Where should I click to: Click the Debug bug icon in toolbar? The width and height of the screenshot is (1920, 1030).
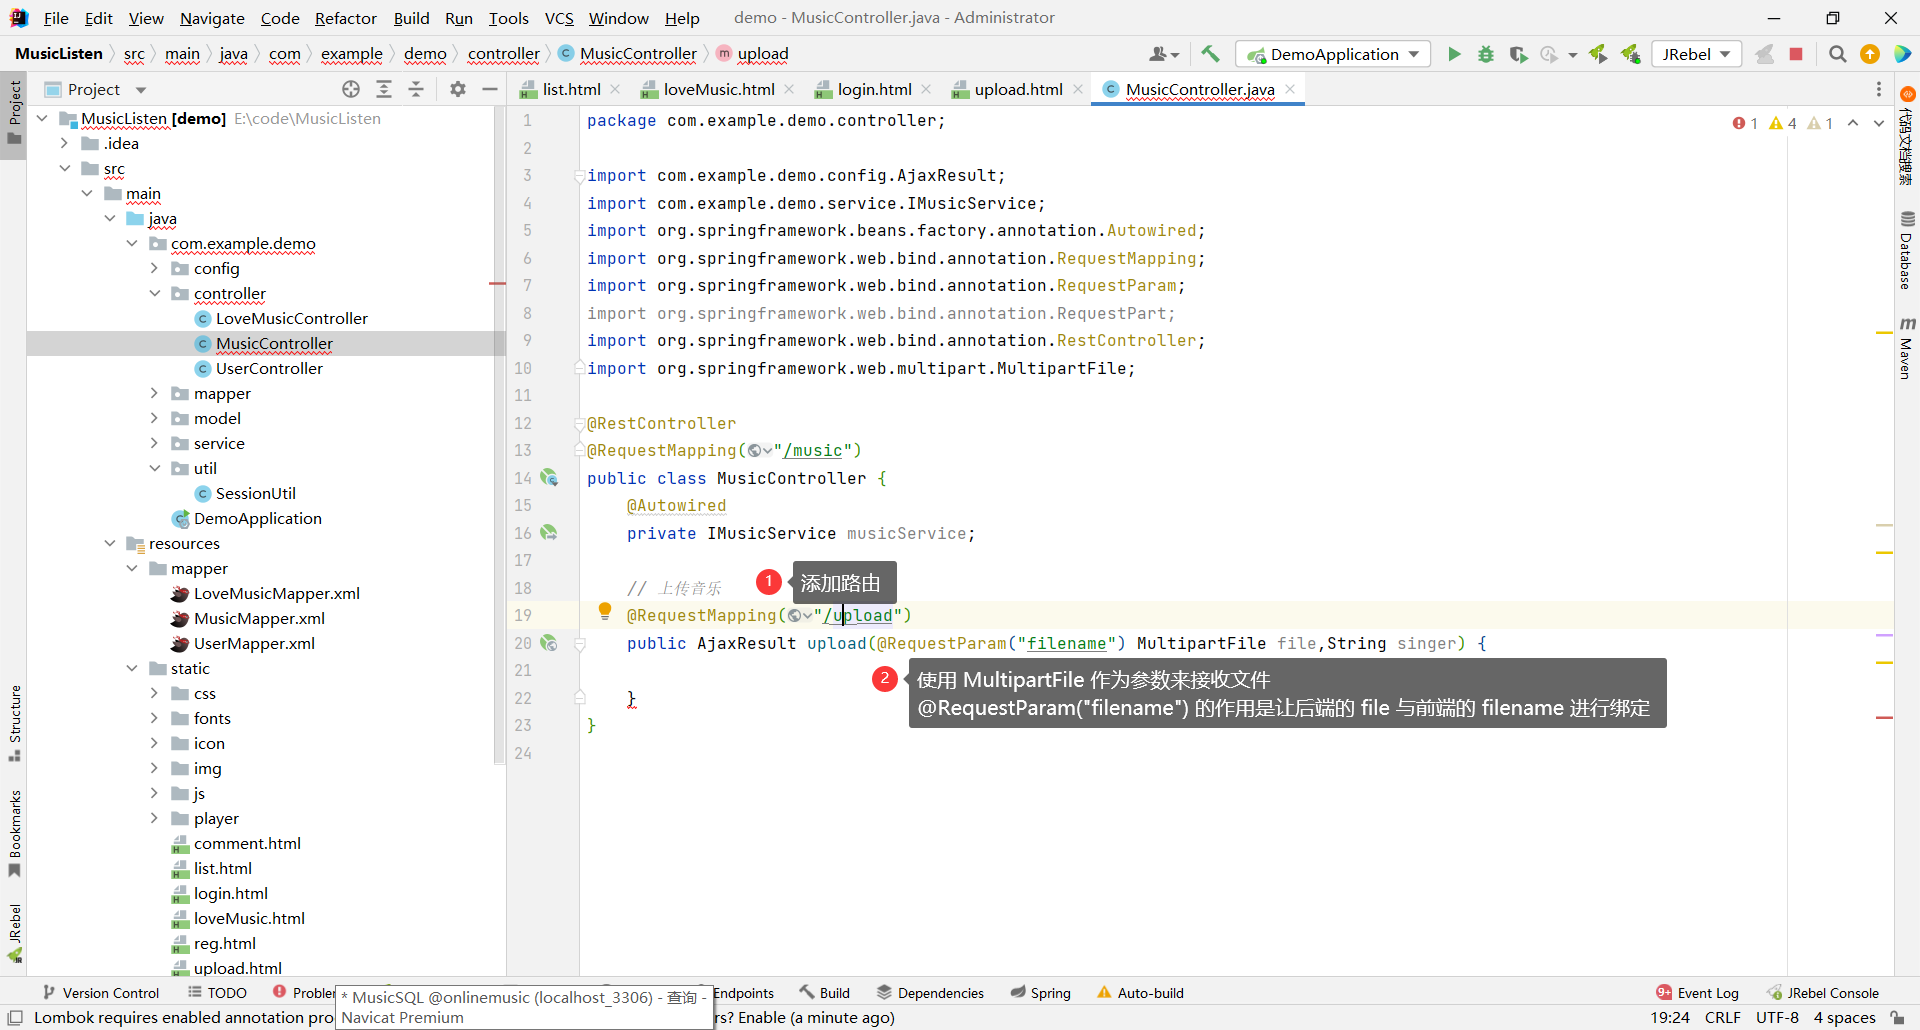pos(1486,54)
